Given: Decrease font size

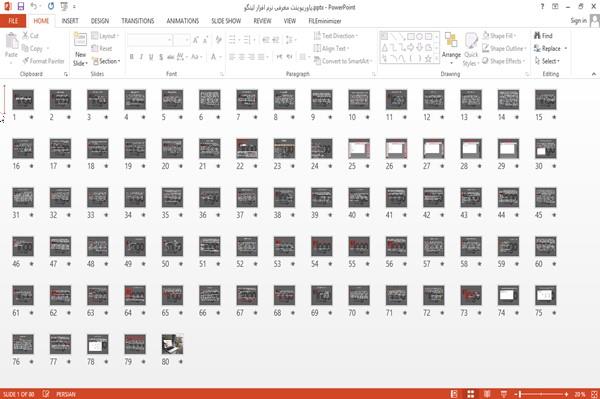Looking at the screenshot, I should tap(205, 40).
